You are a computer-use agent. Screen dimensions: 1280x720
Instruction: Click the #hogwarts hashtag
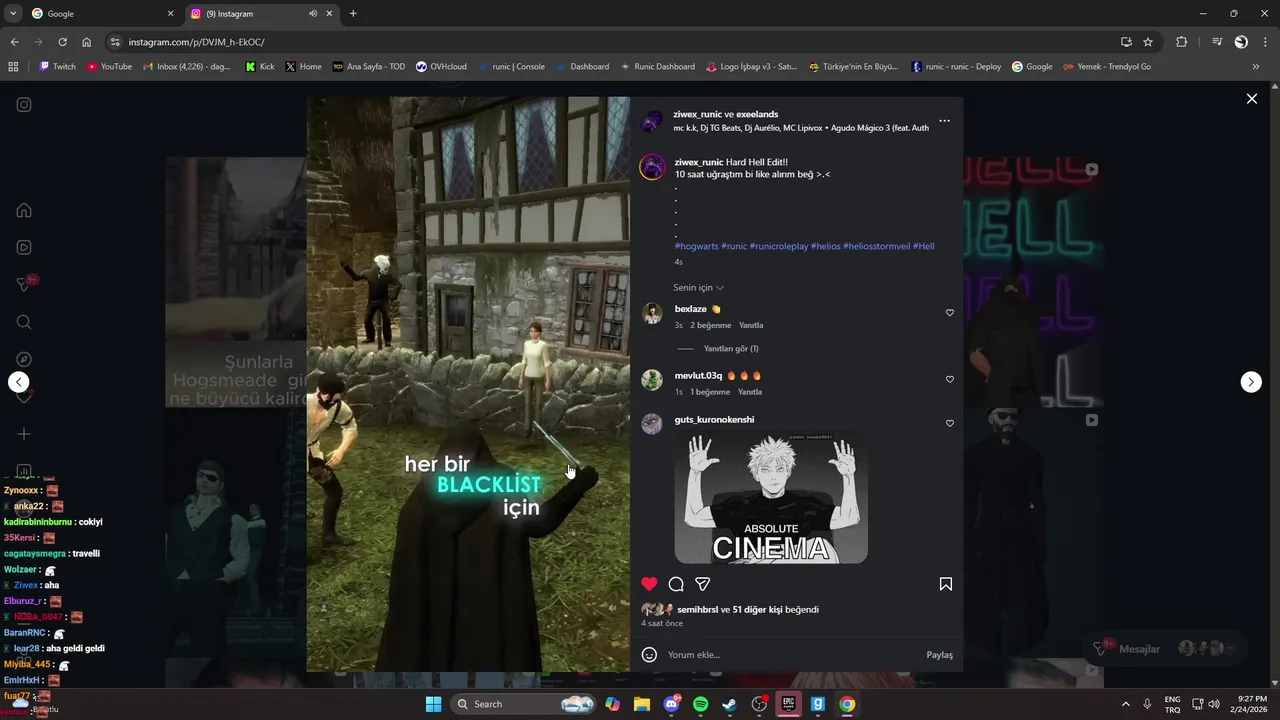[696, 246]
